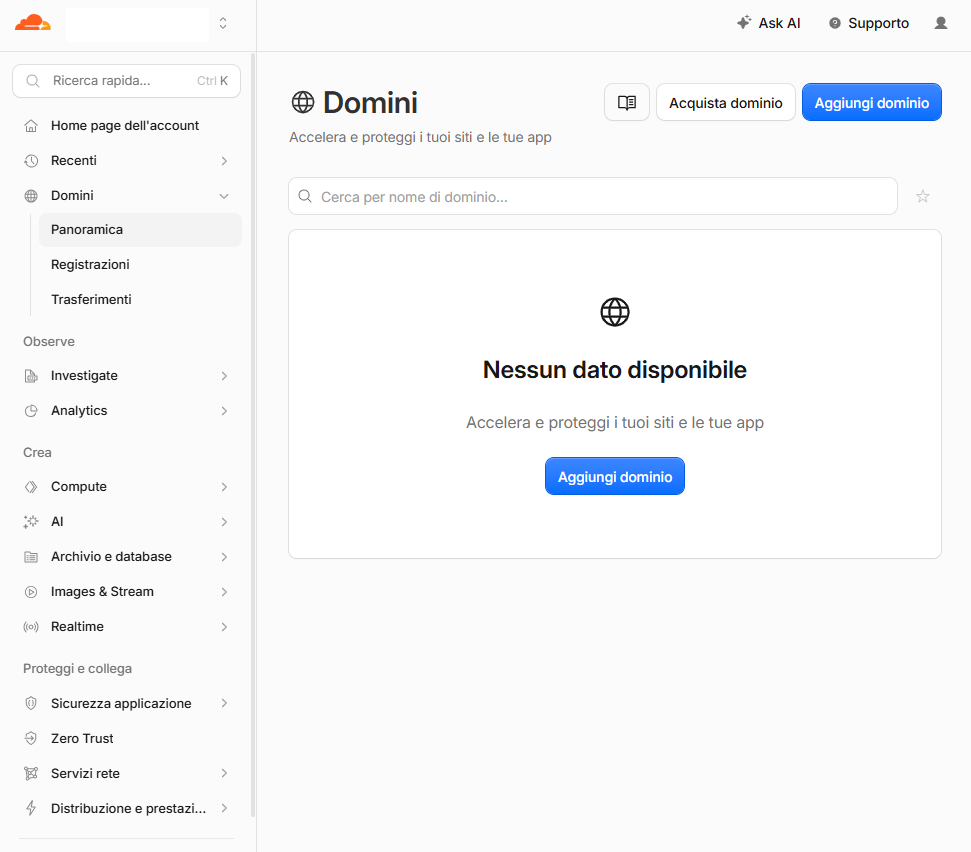Expand the Sicurezza applicazione chevron
Viewport: 971px width, 852px height.
[x=224, y=703]
